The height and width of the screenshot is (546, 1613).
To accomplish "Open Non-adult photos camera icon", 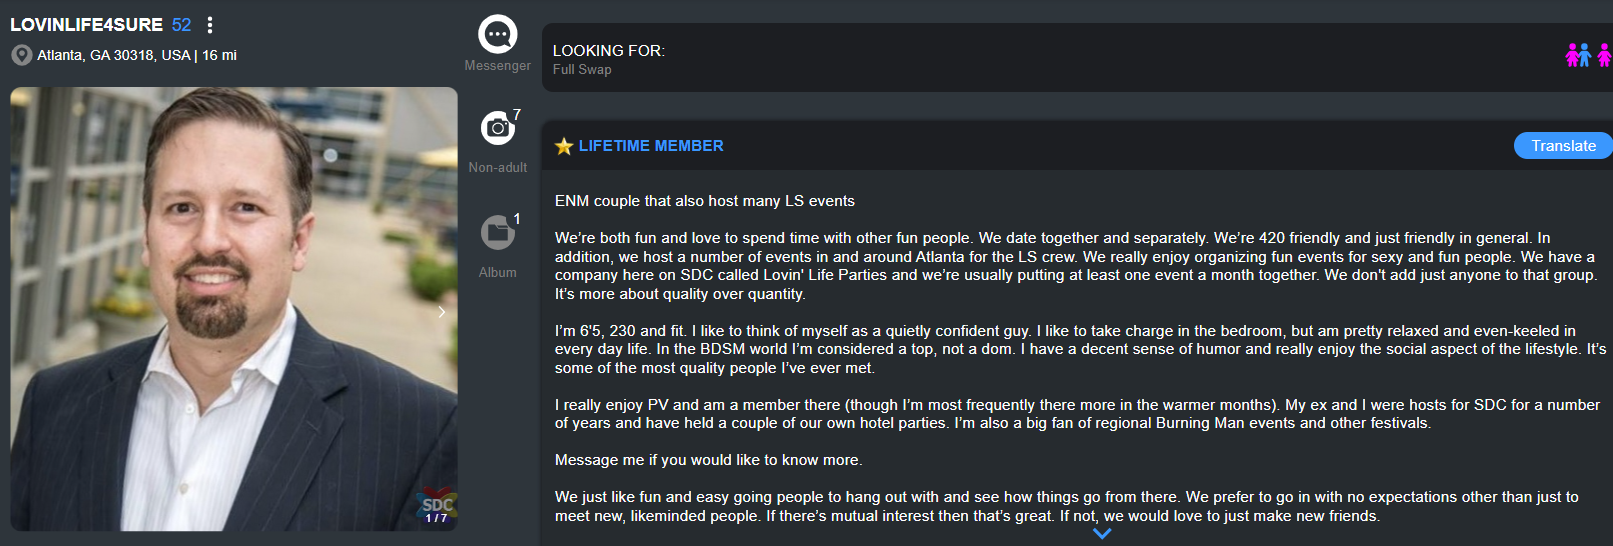I will [x=497, y=128].
